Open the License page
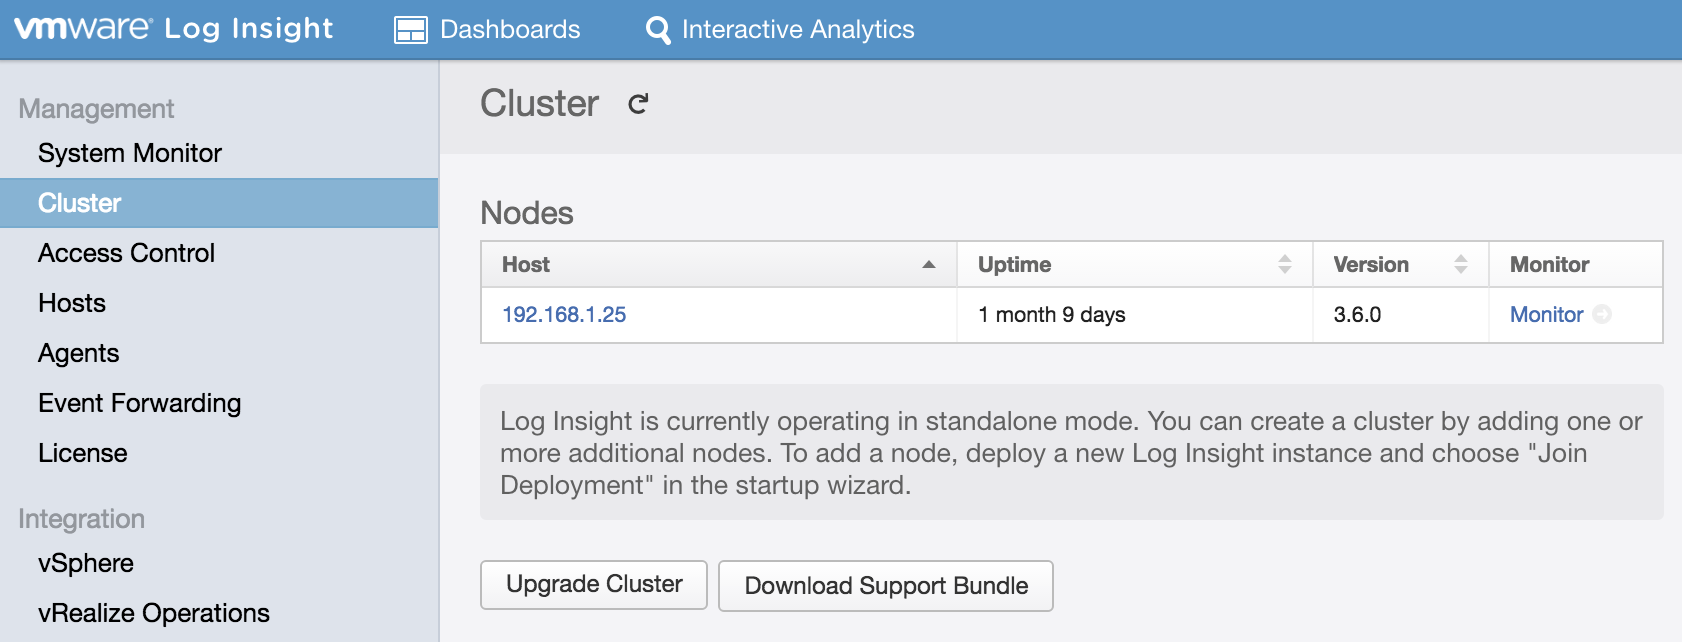Image resolution: width=1682 pixels, height=642 pixels. [82, 453]
